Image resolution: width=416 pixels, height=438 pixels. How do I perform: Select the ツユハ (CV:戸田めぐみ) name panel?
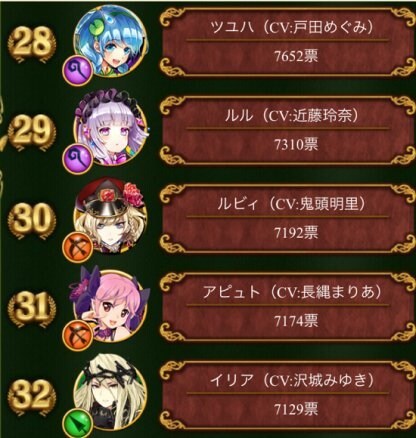[287, 43]
